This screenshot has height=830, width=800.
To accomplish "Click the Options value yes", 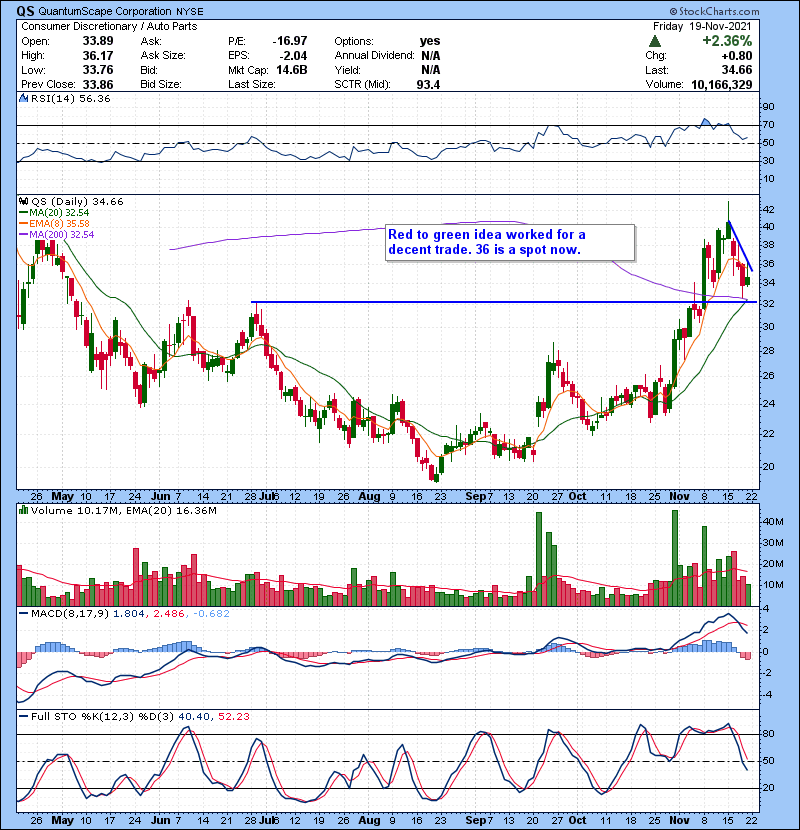I will tap(430, 41).
